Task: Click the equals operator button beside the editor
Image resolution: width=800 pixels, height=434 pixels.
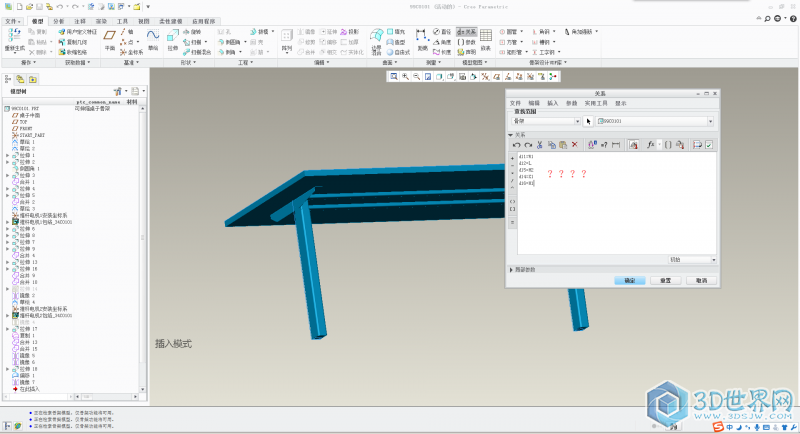Action: coord(513,222)
